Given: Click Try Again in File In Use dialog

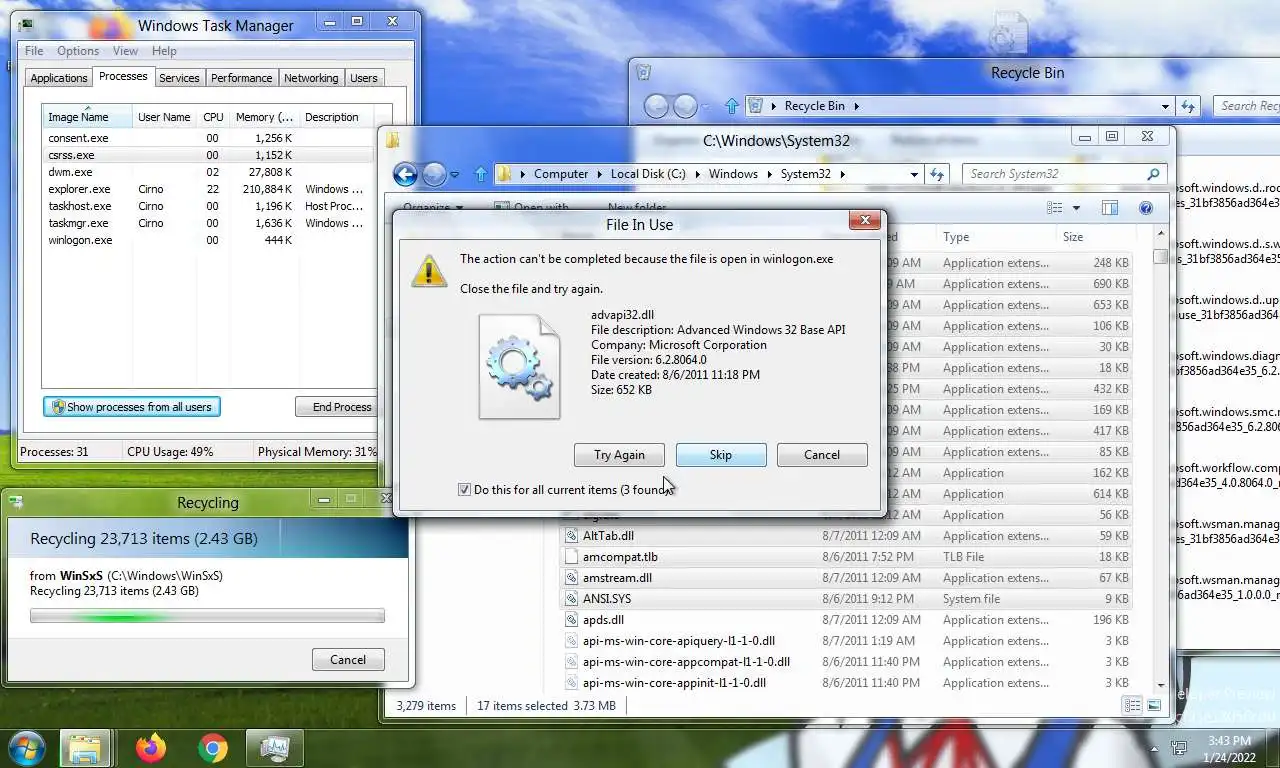Looking at the screenshot, I should click(x=619, y=455).
